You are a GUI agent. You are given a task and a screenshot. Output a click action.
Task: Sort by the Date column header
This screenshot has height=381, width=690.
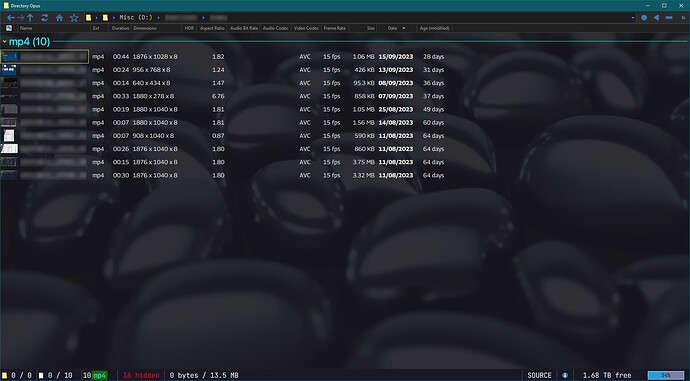(392, 28)
